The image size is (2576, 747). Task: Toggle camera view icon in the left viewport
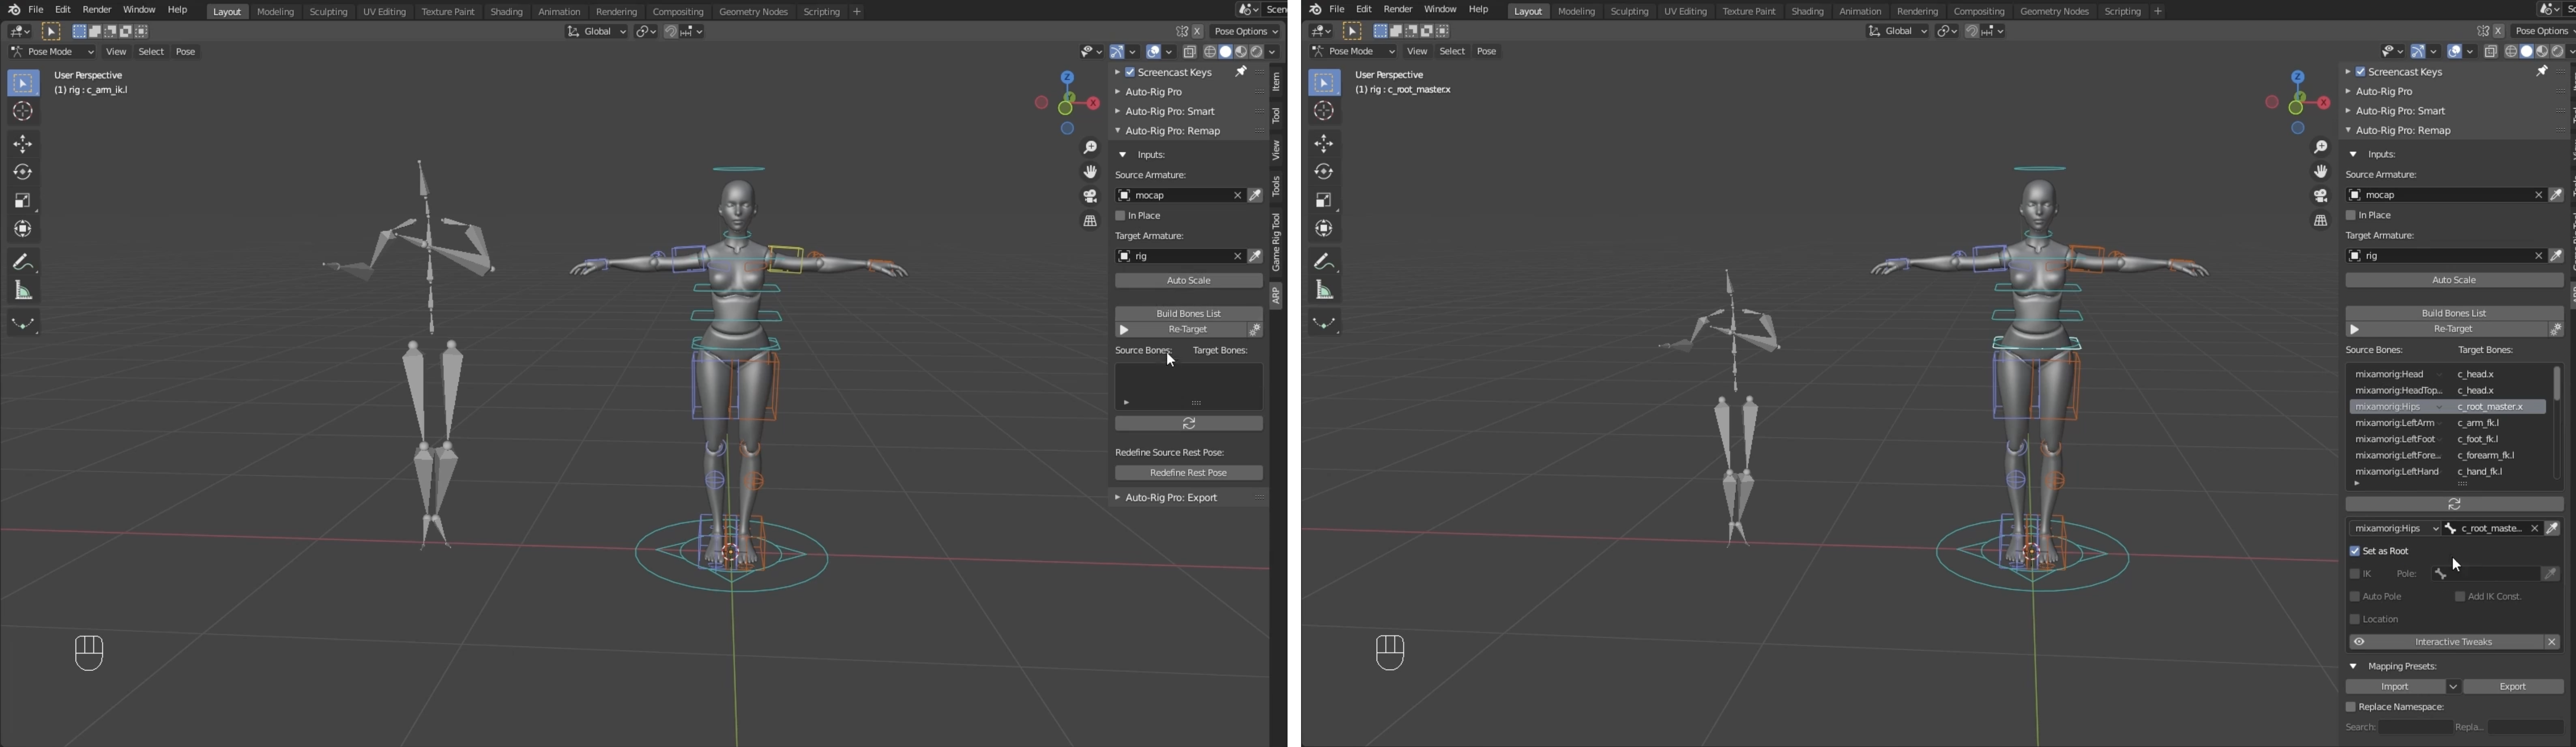point(1090,196)
